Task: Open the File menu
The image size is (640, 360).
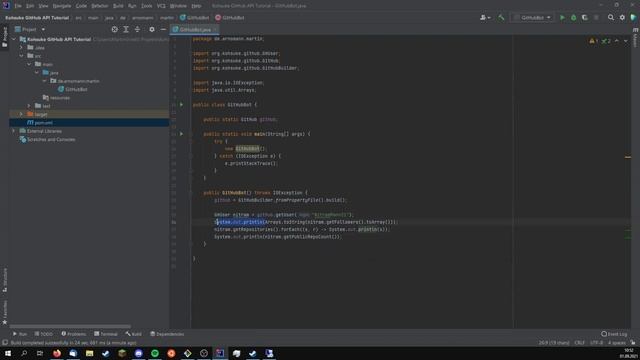Action: pos(18,6)
